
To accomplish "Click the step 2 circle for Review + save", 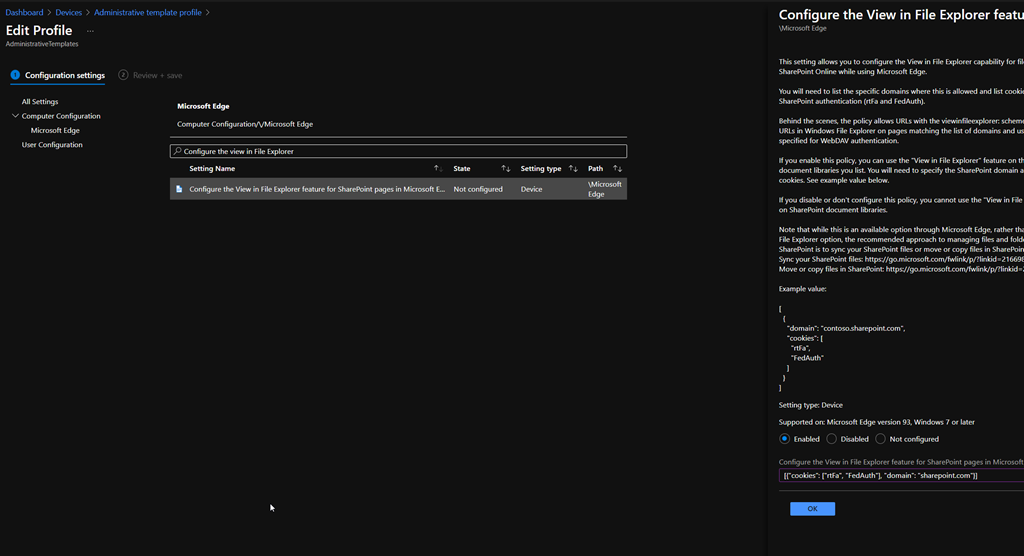I will tap(123, 75).
